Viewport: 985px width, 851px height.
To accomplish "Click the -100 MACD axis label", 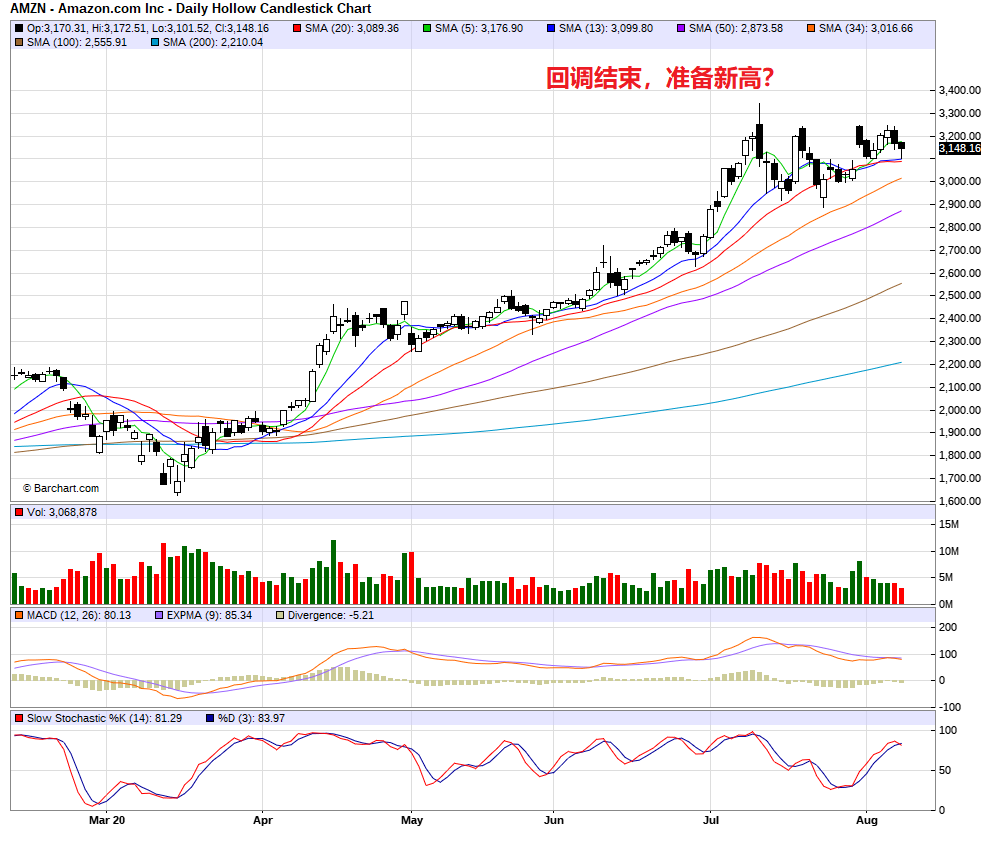I will coord(949,707).
